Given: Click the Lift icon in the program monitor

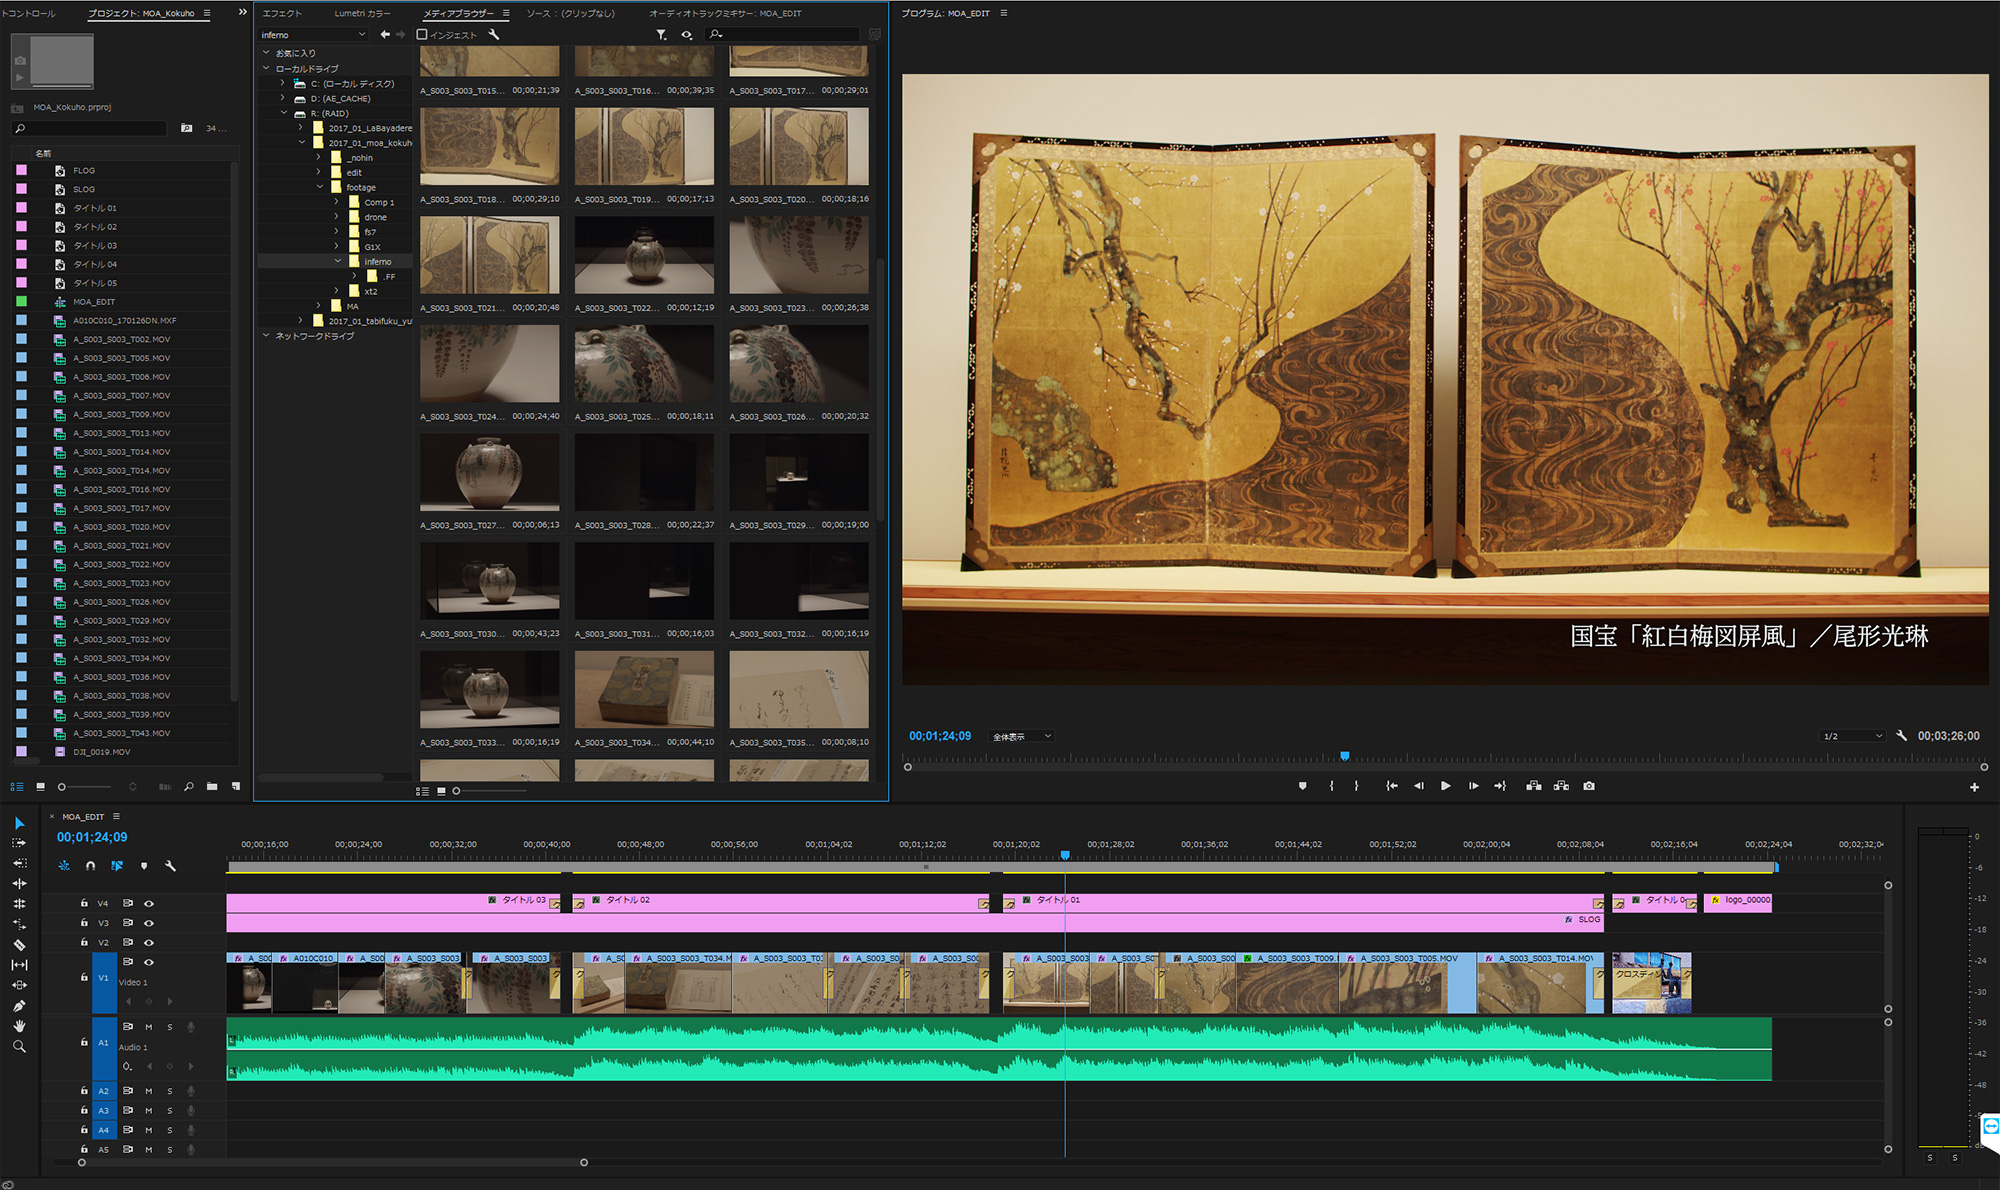Looking at the screenshot, I should click(x=1533, y=786).
